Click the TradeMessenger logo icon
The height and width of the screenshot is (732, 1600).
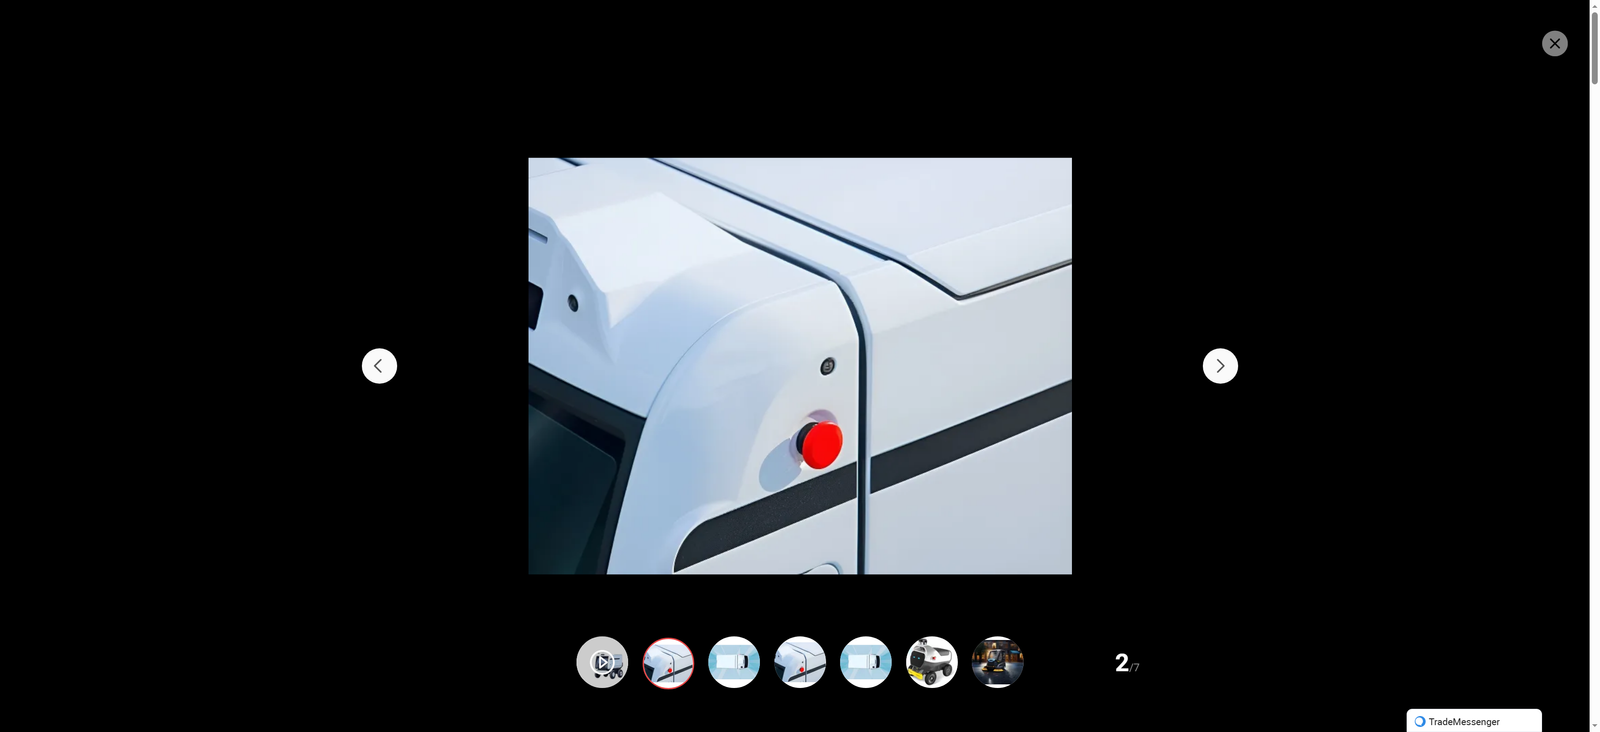pyautogui.click(x=1419, y=721)
